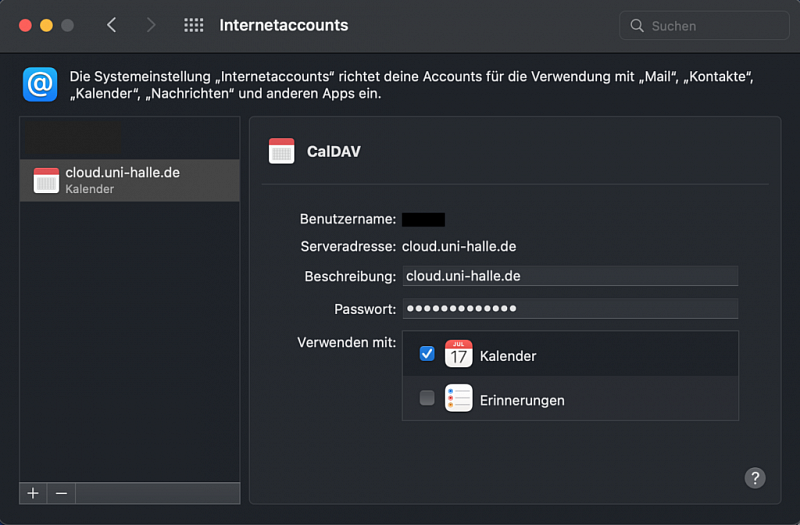This screenshot has height=525, width=800.
Task: Minimize the window with yellow button
Action: click(x=46, y=25)
